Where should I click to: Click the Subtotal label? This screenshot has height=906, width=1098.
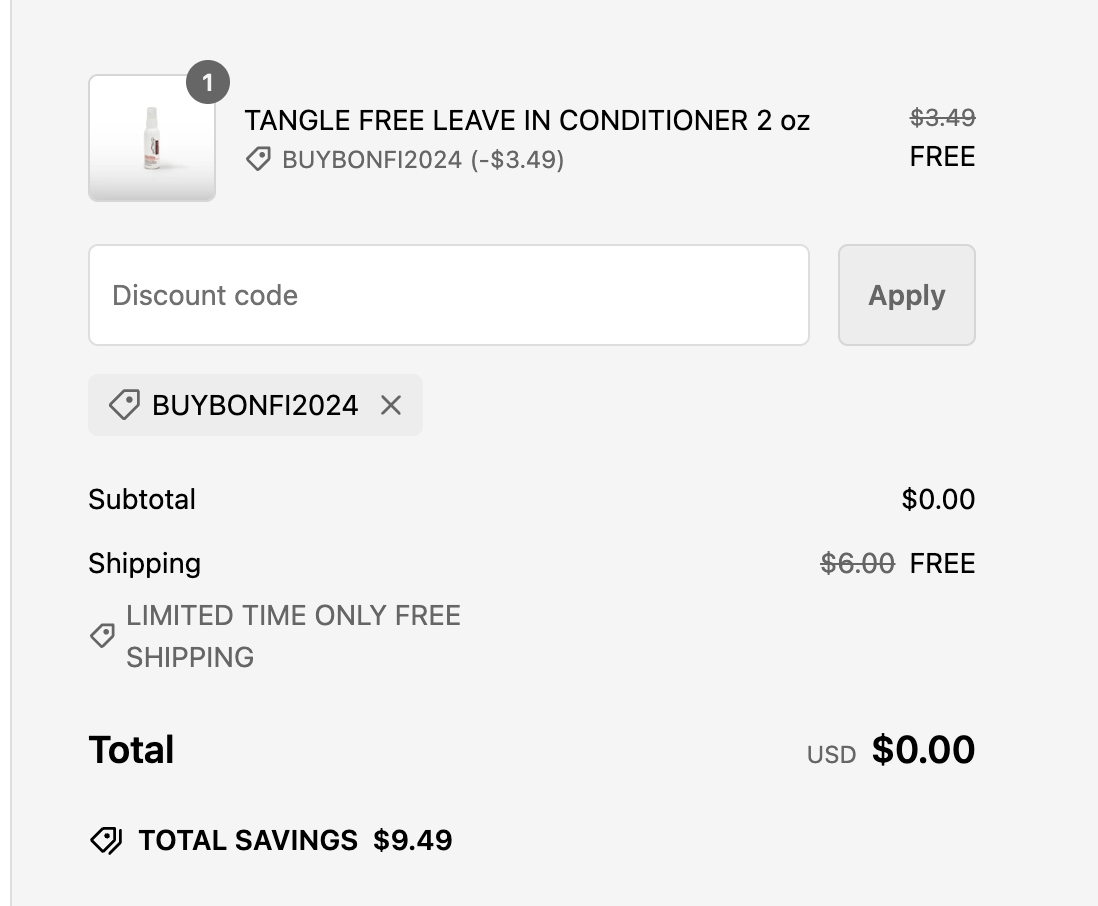pos(142,499)
